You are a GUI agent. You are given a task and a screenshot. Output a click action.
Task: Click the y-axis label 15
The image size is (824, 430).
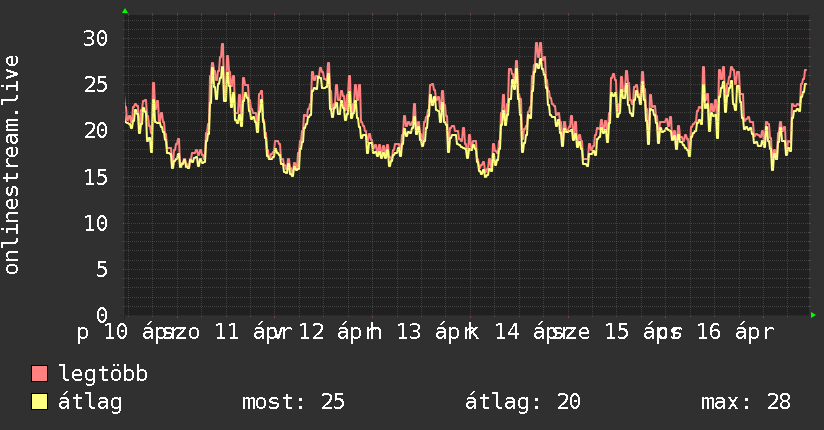click(96, 177)
